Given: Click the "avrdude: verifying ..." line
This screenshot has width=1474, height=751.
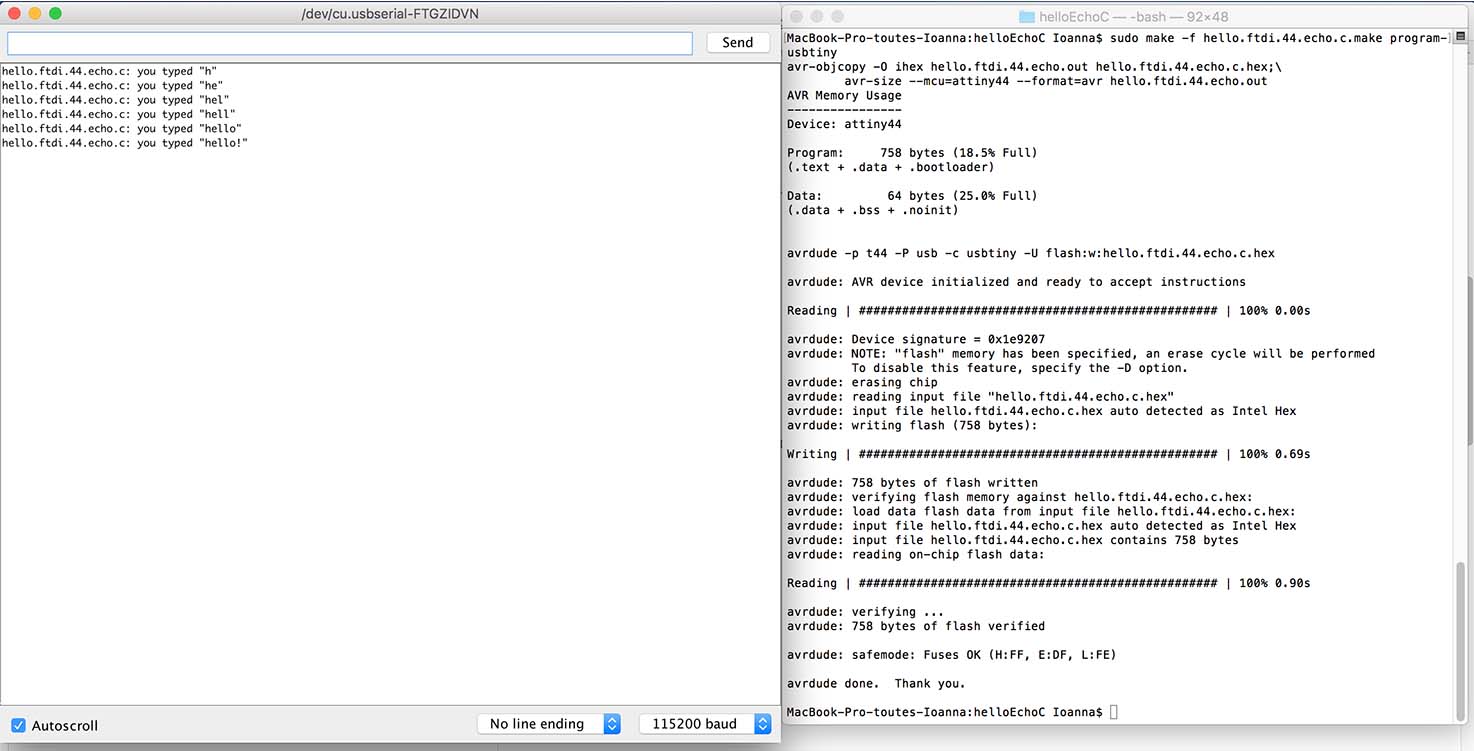Looking at the screenshot, I should tap(865, 612).
